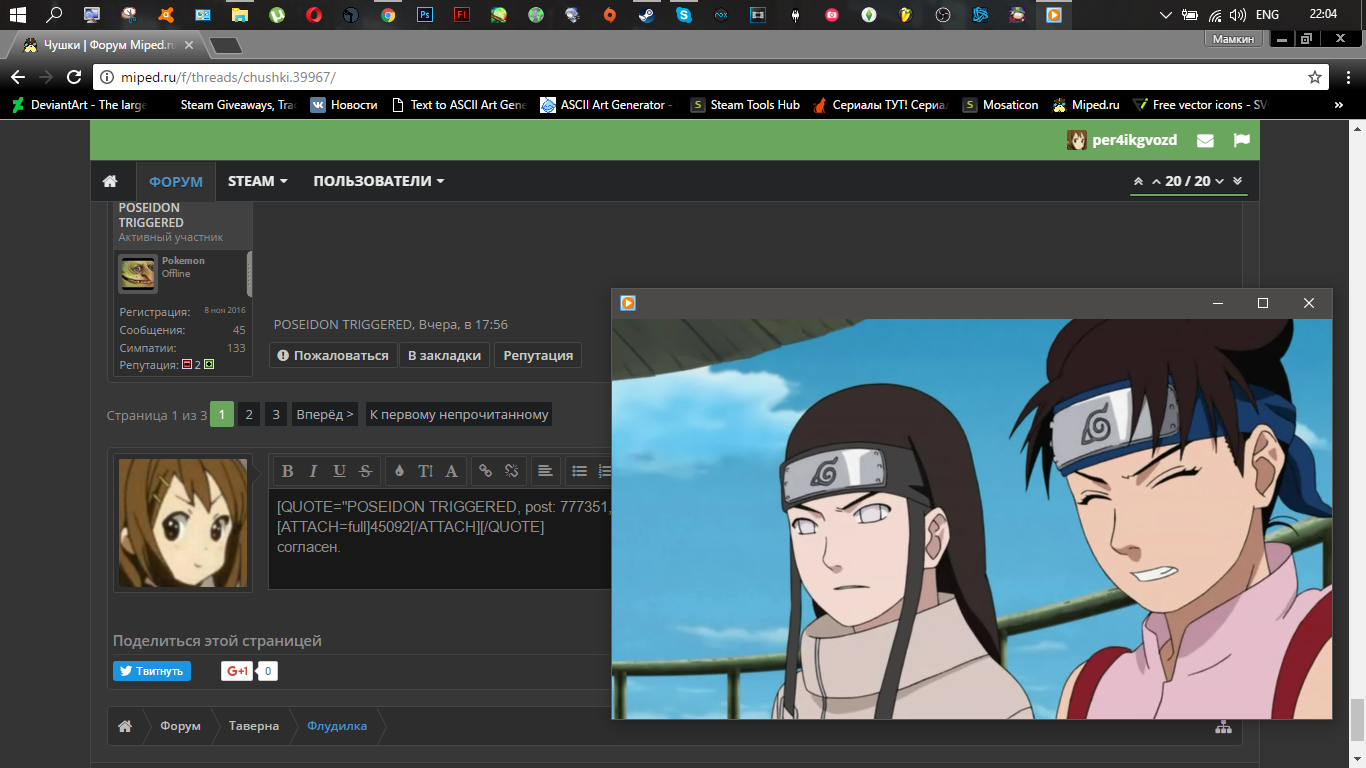Show hidden tray icons chevron

coord(1165,15)
